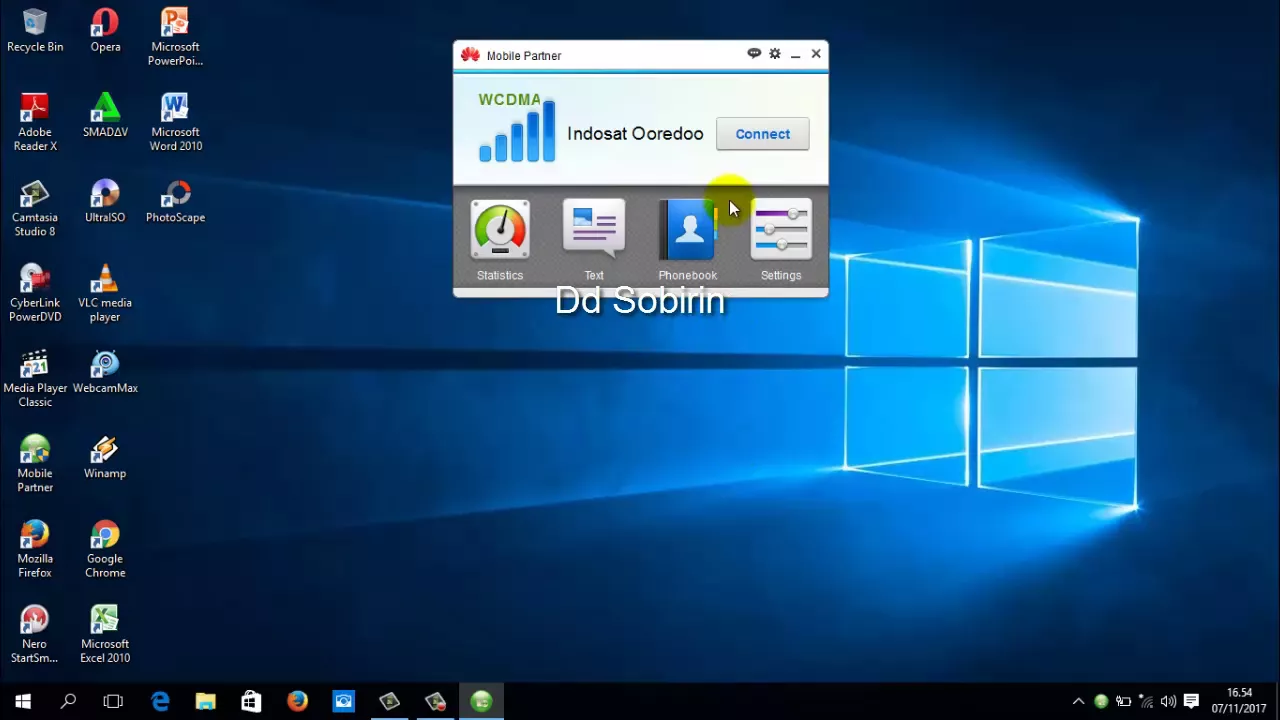The image size is (1280, 720).
Task: Open Windows Store from the taskbar
Action: coord(251,701)
